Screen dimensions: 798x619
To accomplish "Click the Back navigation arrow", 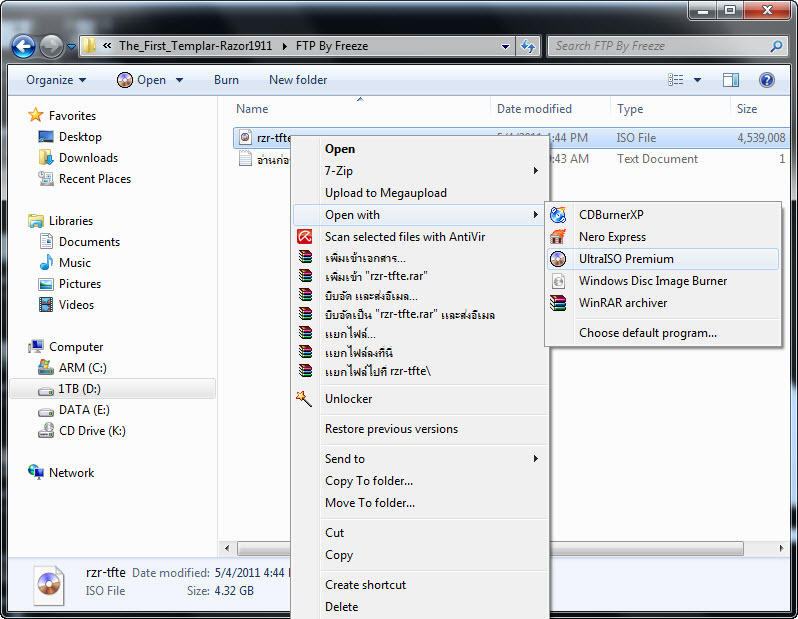I will click(23, 46).
